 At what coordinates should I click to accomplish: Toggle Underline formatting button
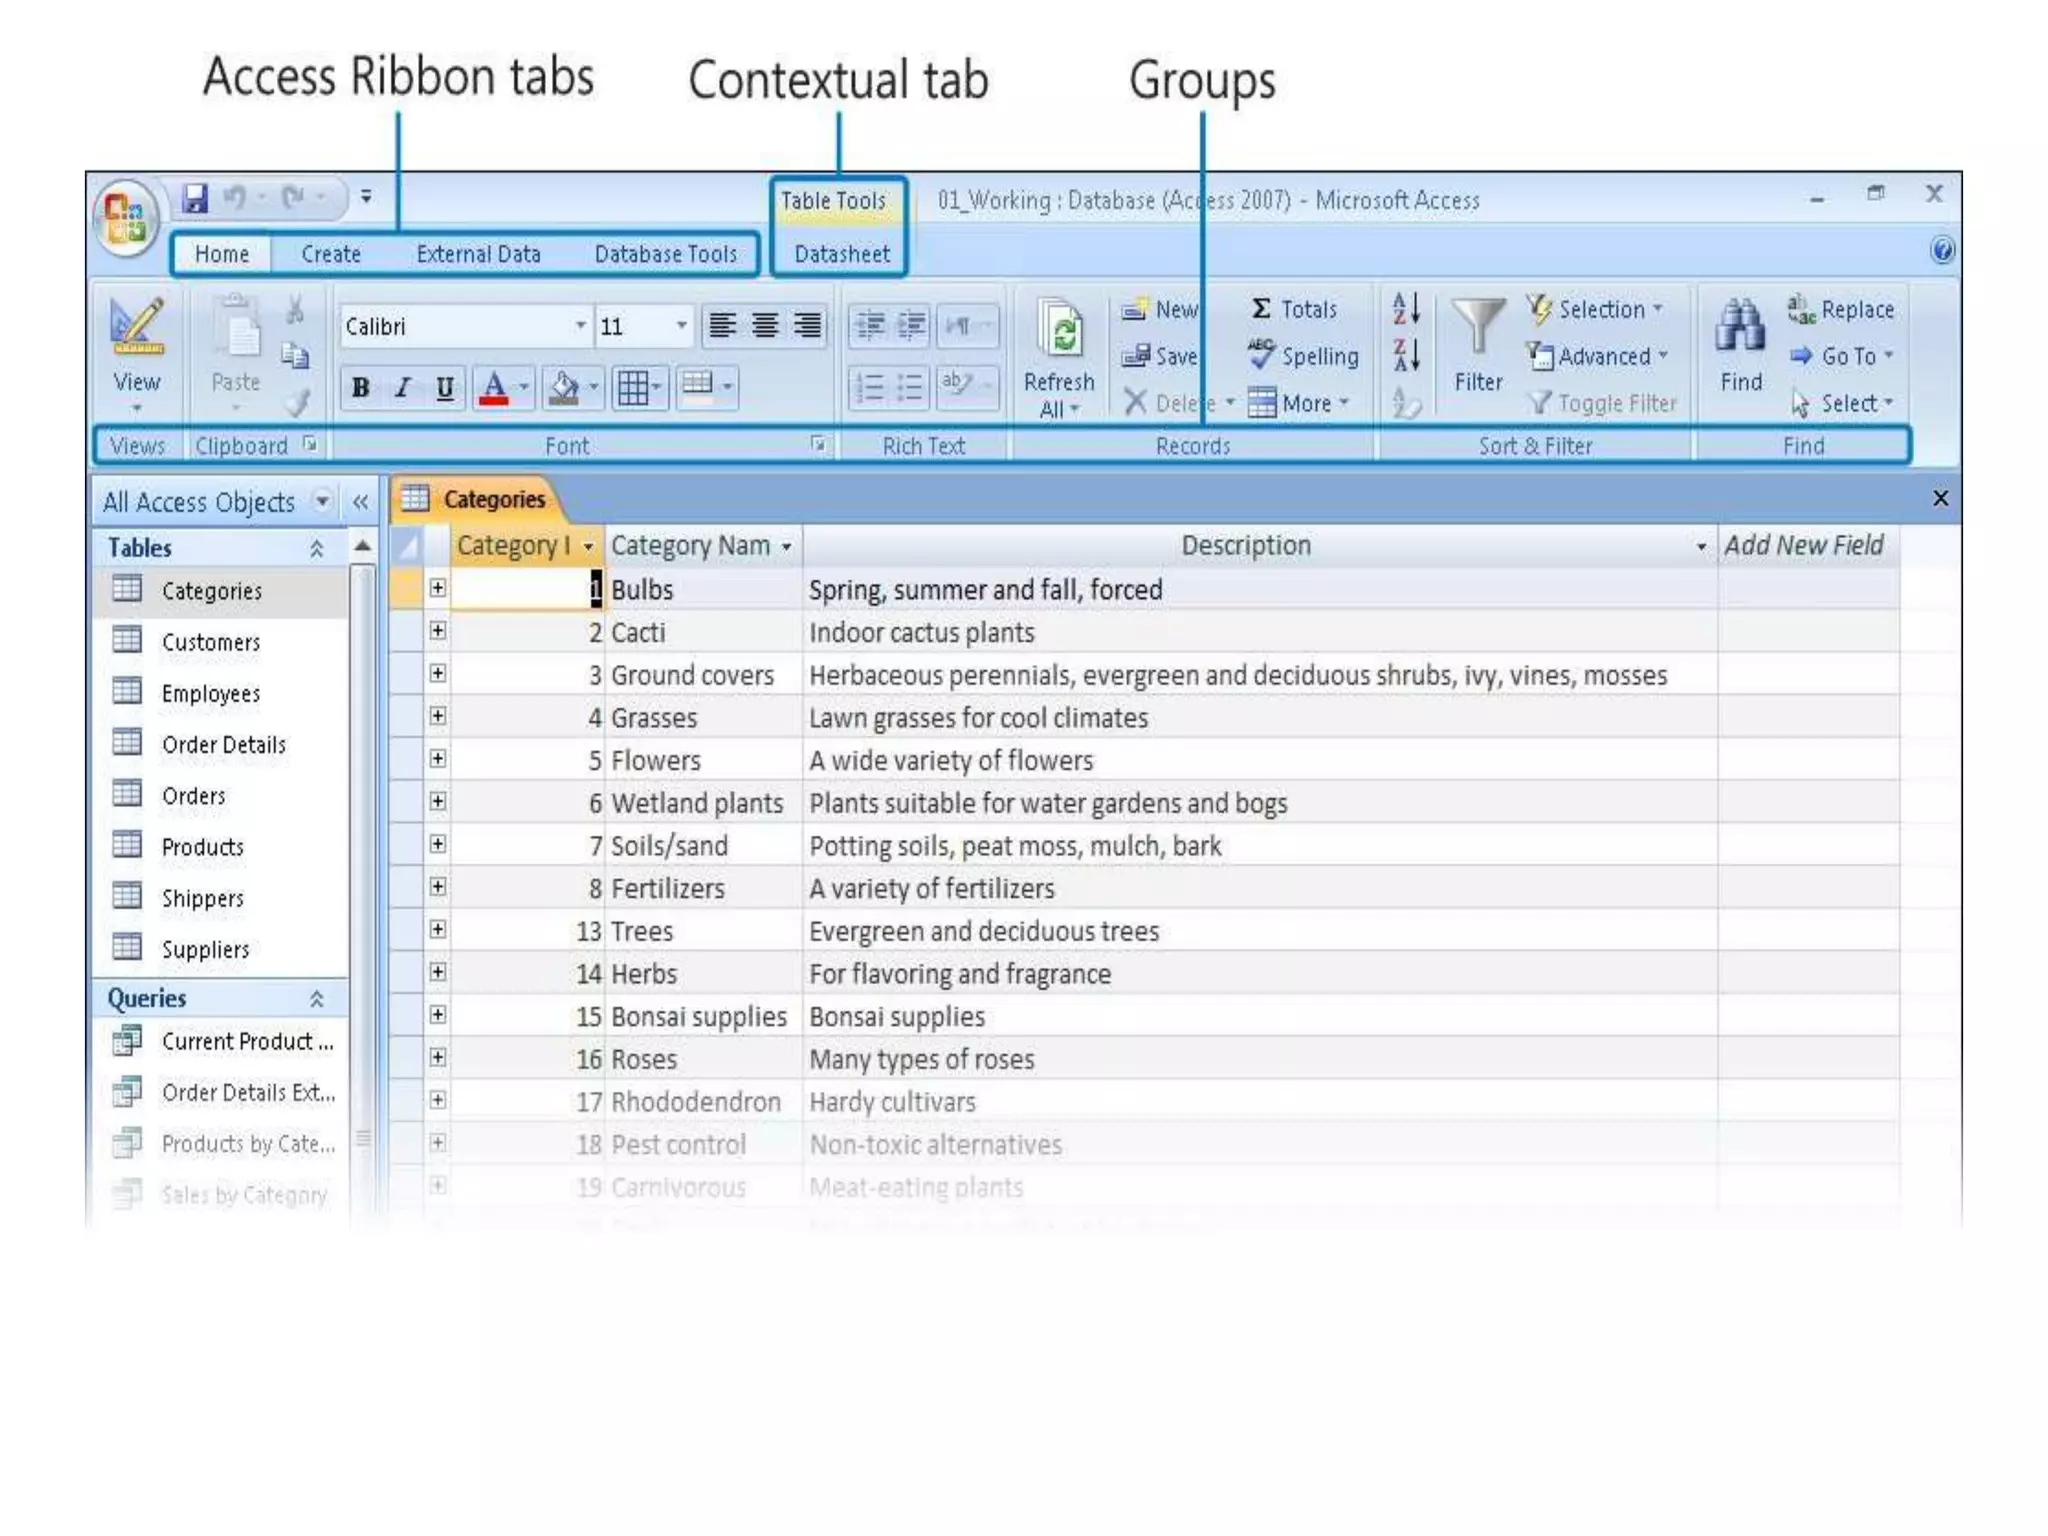tap(445, 388)
